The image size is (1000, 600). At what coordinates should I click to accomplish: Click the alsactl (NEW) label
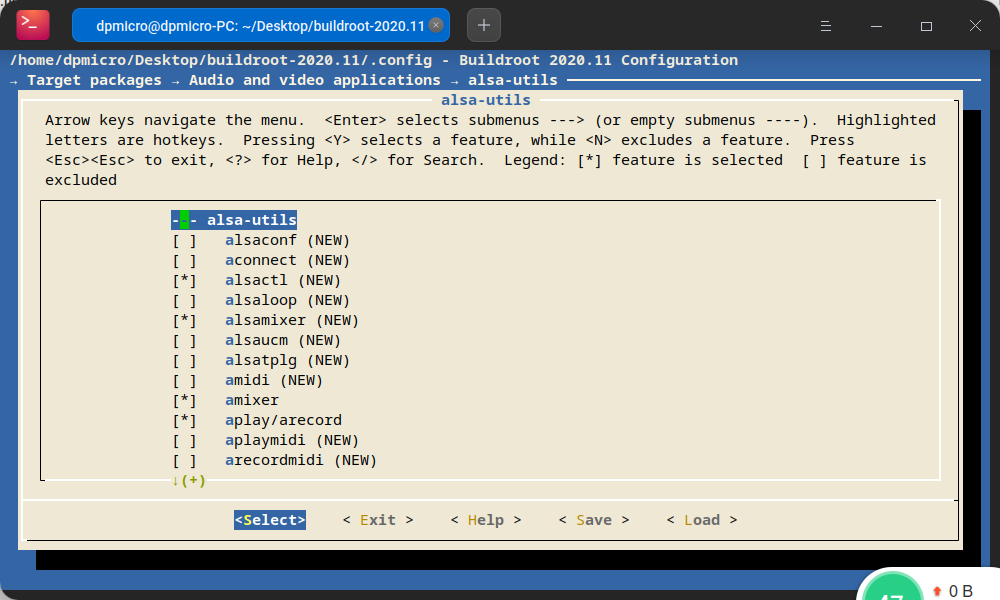283,281
